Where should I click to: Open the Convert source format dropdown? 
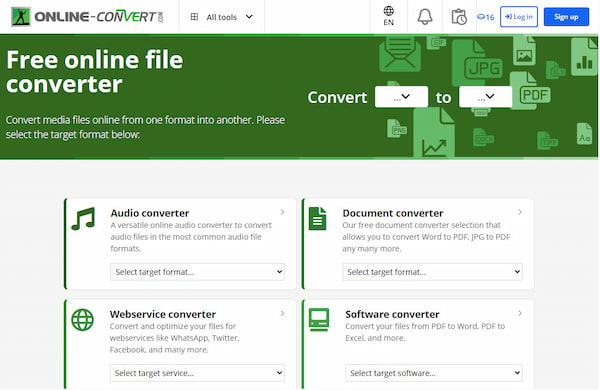pos(401,96)
